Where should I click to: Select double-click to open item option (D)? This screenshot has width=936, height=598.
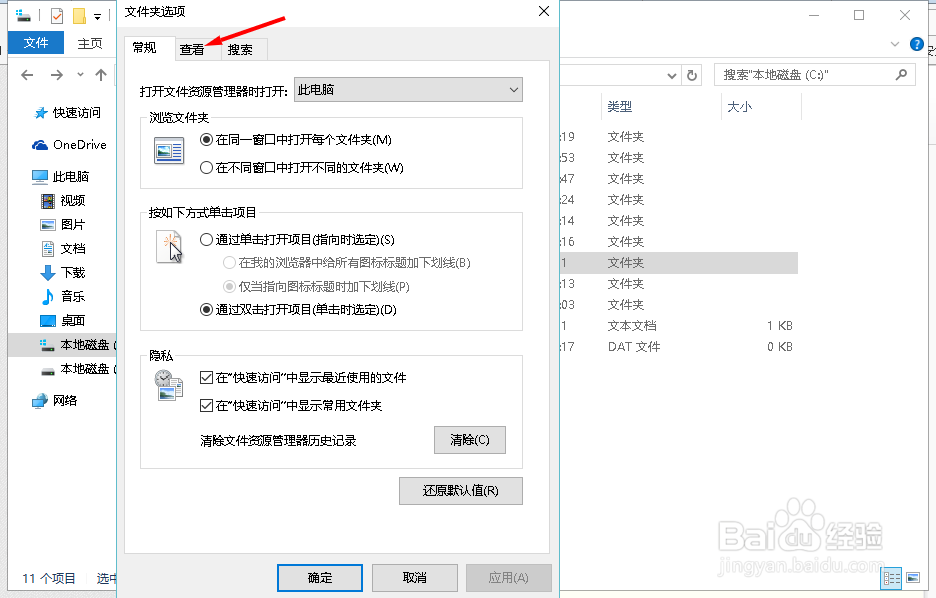click(298, 310)
